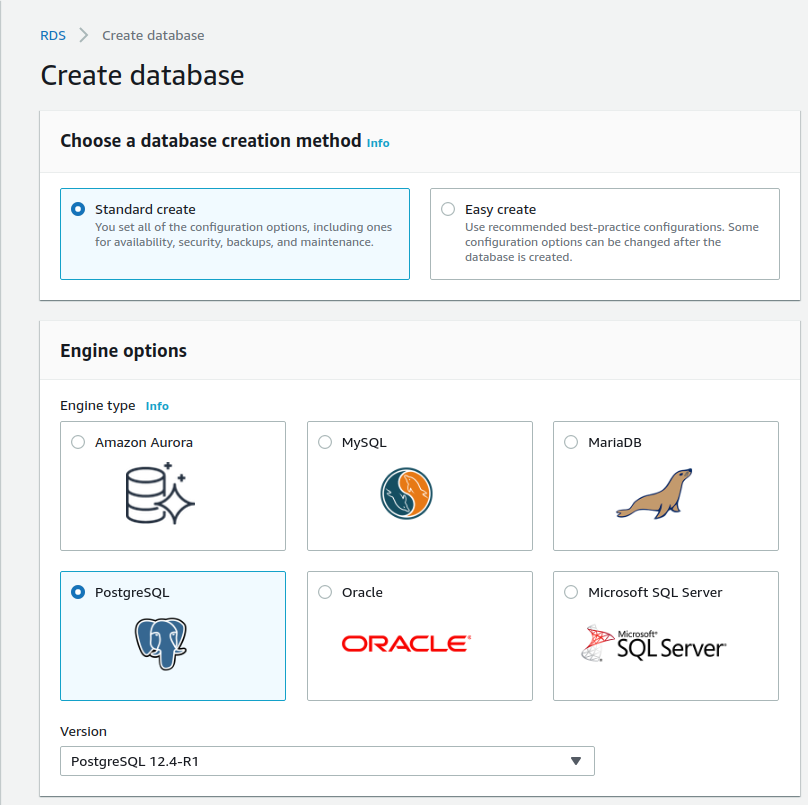The width and height of the screenshot is (808, 805).
Task: Click the Microsoft SQL Server logo
Action: pyautogui.click(x=653, y=644)
